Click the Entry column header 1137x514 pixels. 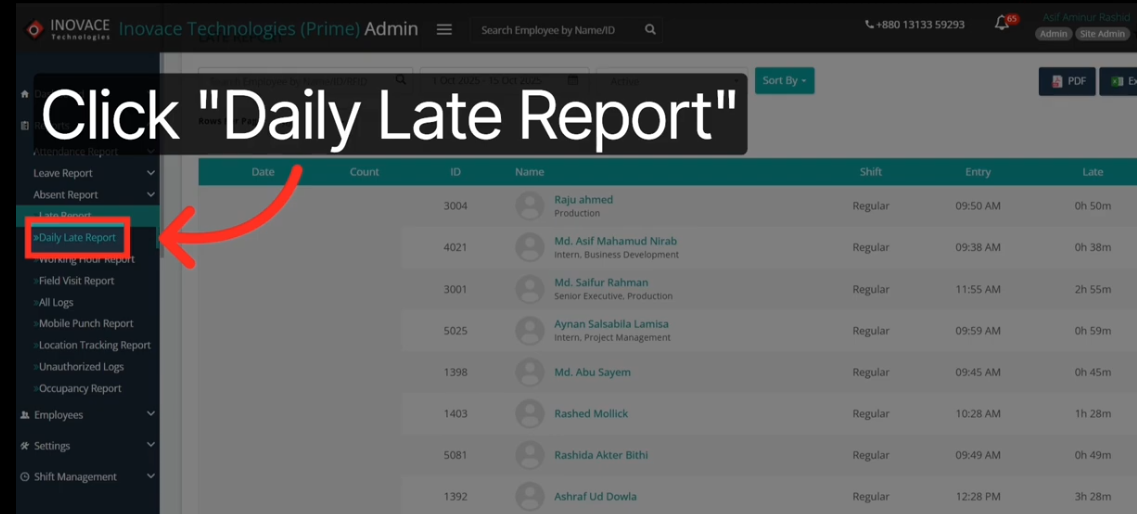click(x=978, y=172)
